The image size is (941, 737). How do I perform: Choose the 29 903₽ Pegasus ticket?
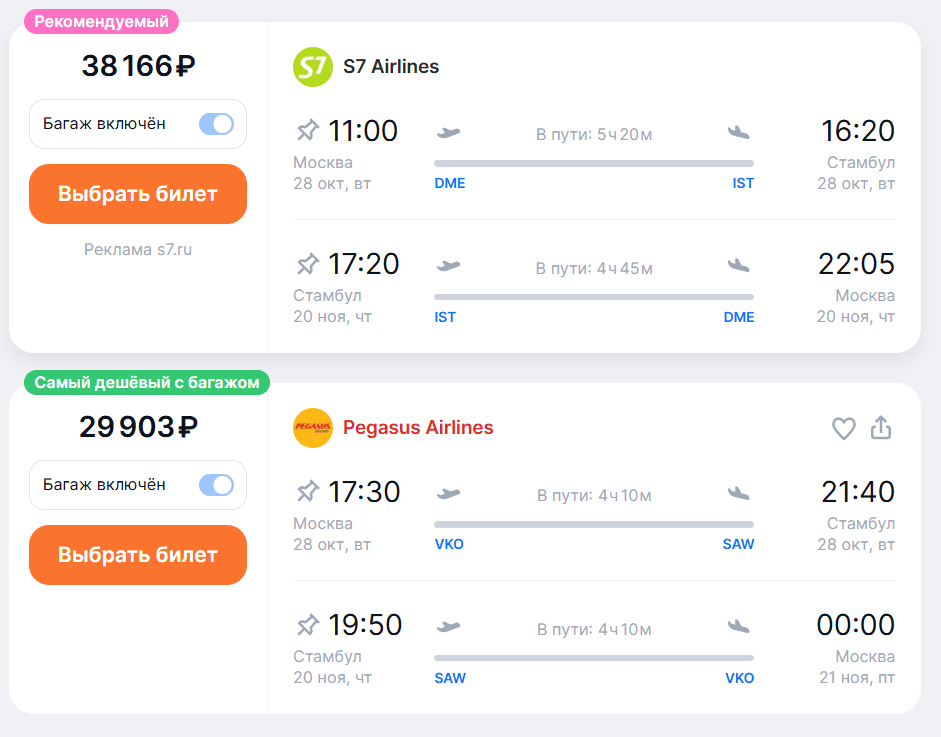coord(138,555)
